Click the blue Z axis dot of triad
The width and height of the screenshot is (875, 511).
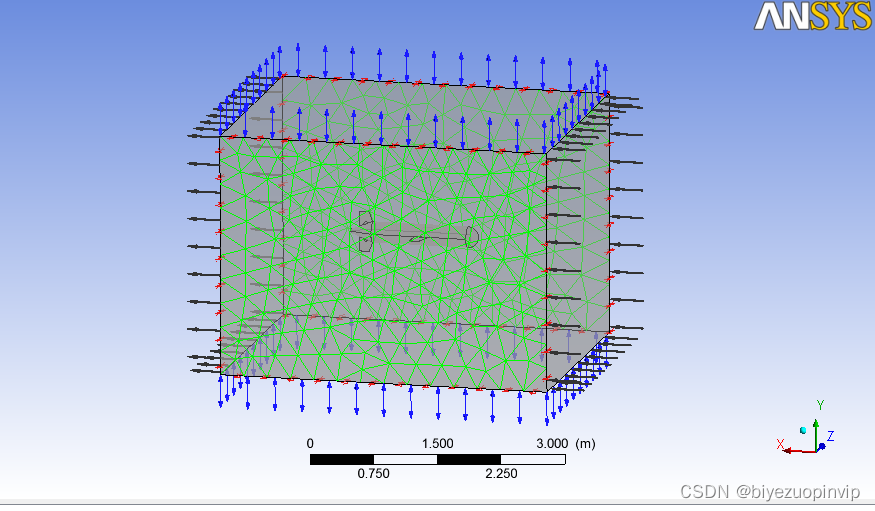822,446
